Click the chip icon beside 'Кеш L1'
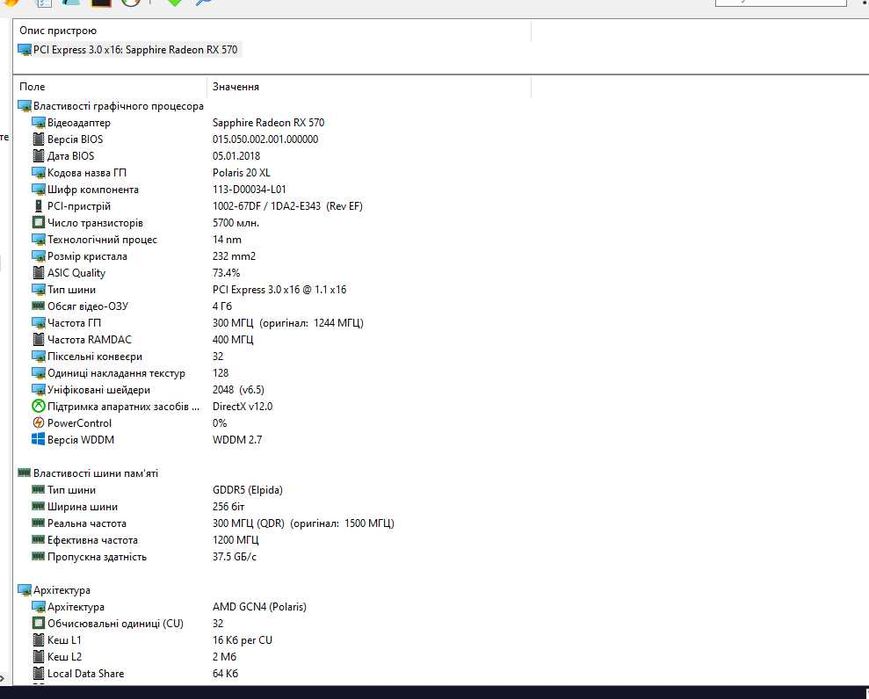The height and width of the screenshot is (699, 869). tap(38, 640)
